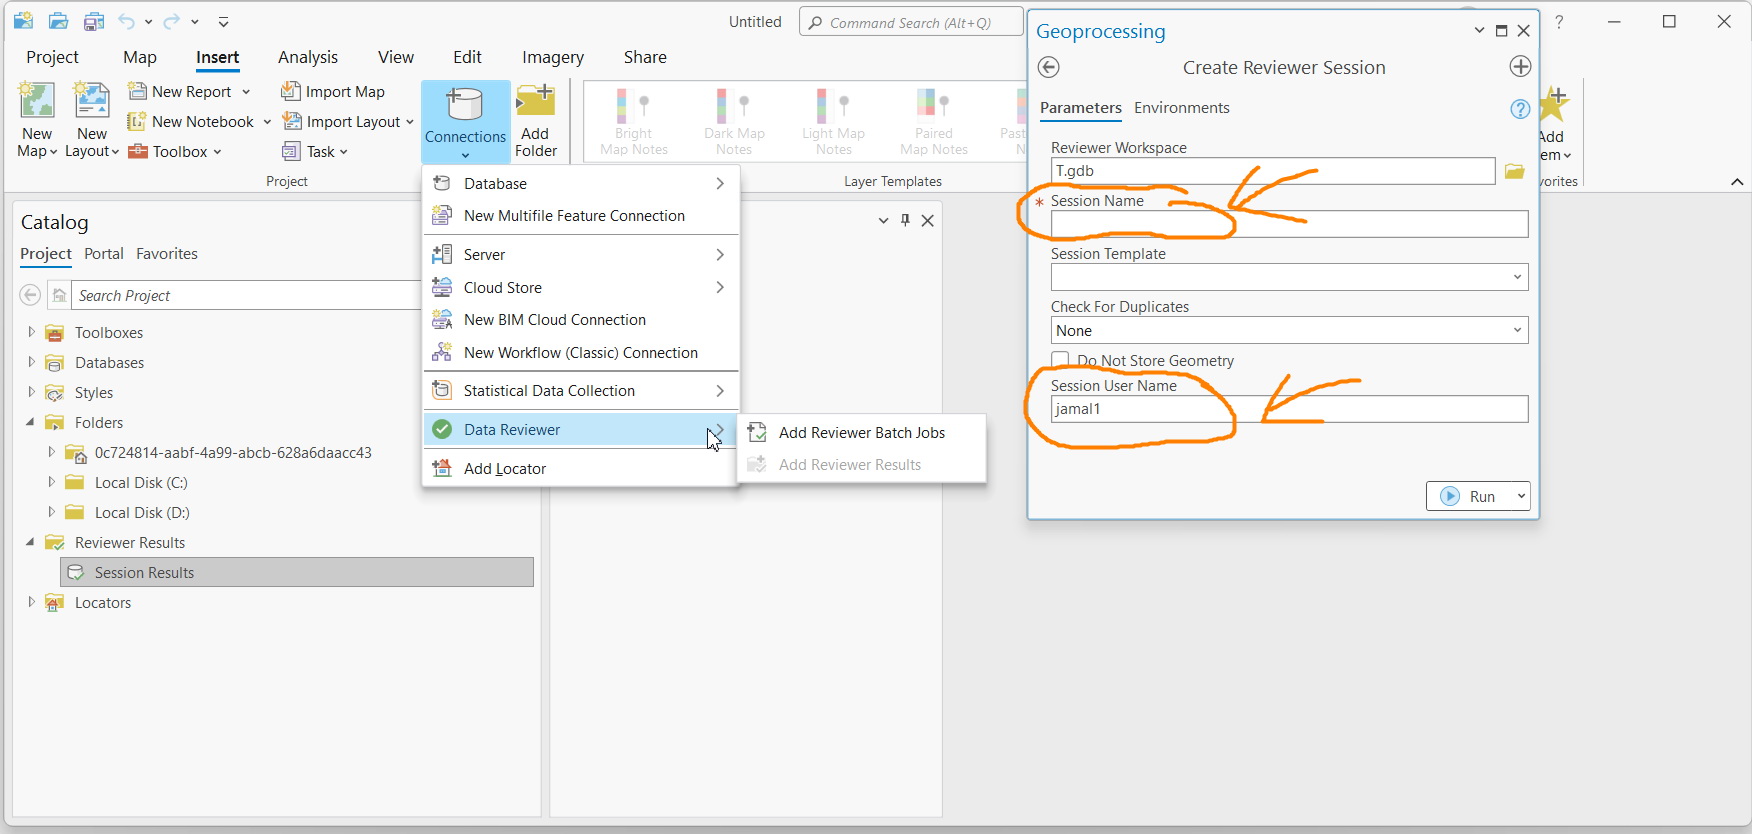The width and height of the screenshot is (1752, 834).
Task: Browse for Reviewer Workspace folder
Action: pyautogui.click(x=1515, y=171)
